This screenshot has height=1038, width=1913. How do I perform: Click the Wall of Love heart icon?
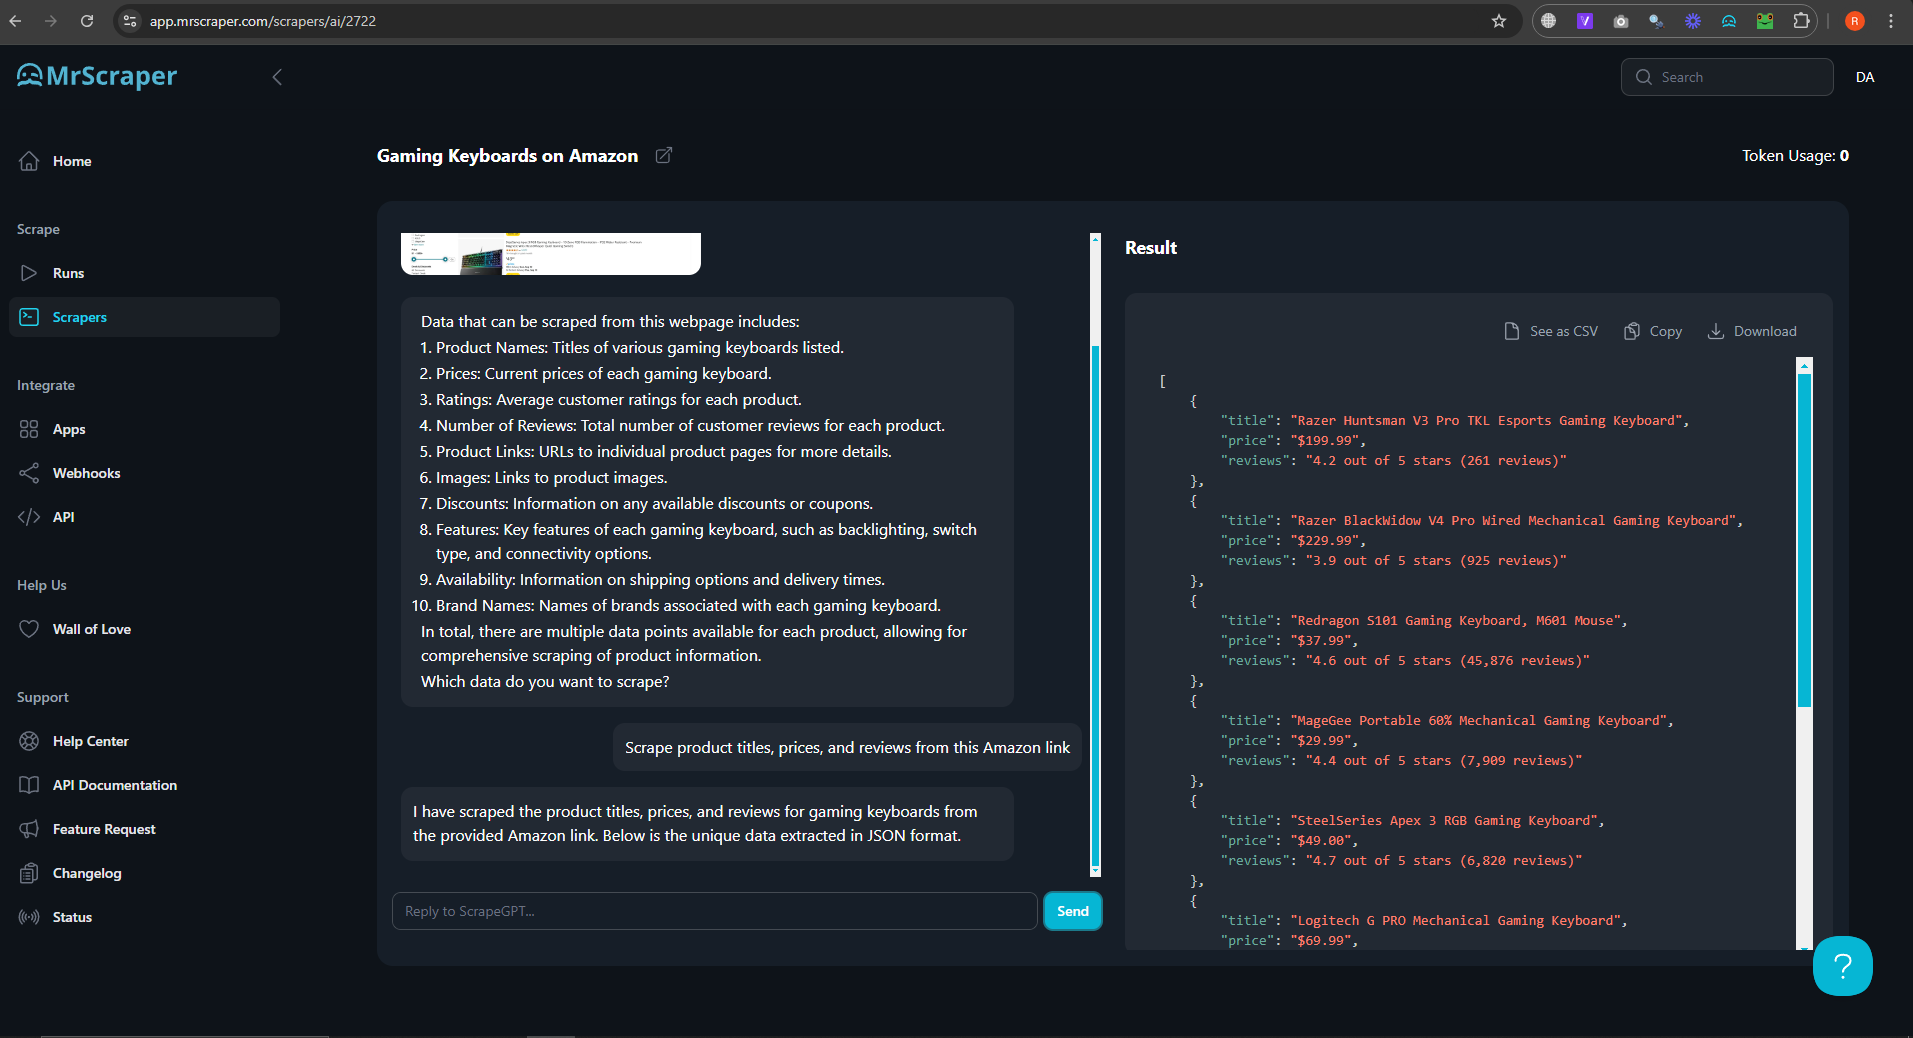(29, 629)
